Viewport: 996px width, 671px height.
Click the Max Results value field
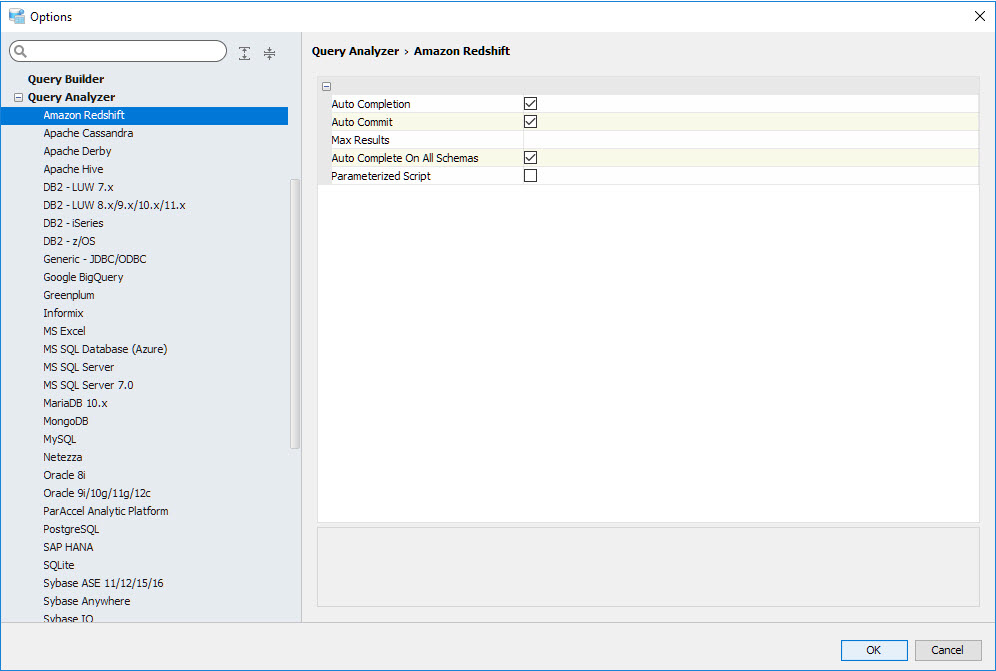(750, 140)
